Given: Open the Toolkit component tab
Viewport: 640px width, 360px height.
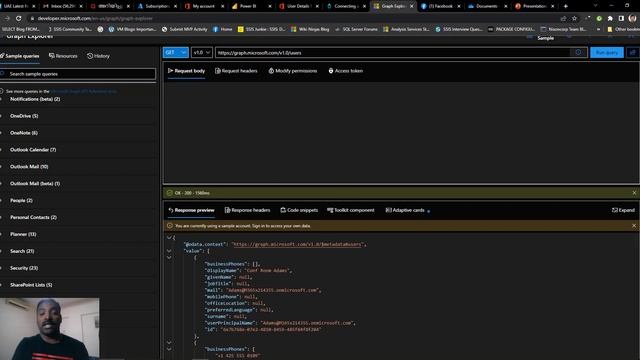Looking at the screenshot, I should 351,210.
